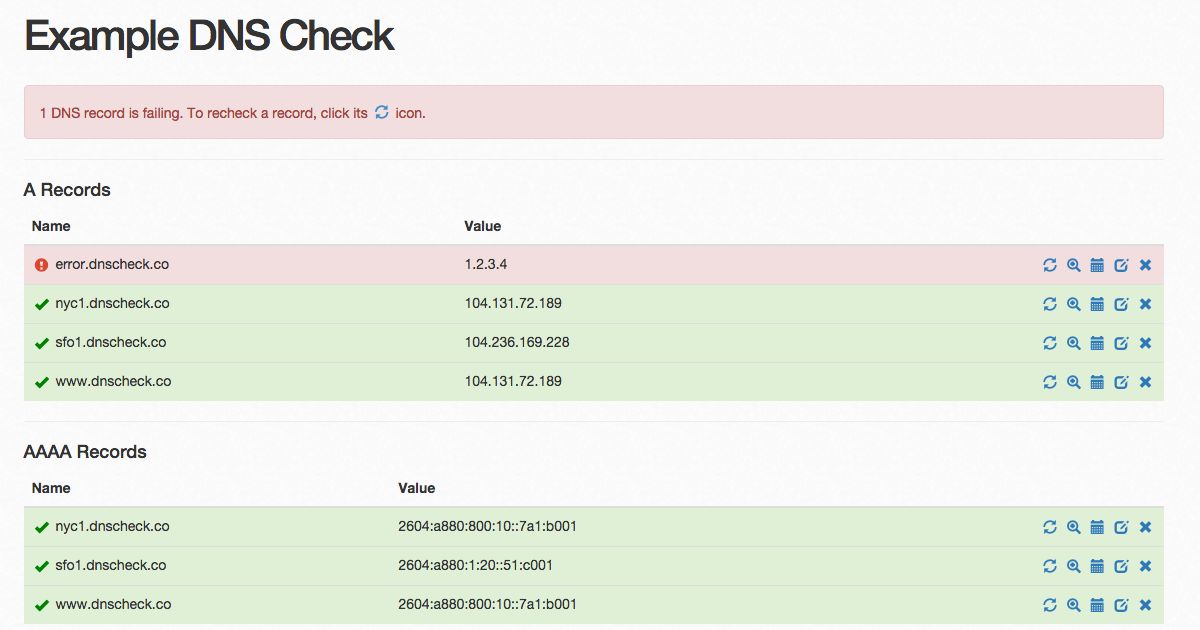Inspect the www.dnscheck.co A record with magnifier
This screenshot has width=1200, height=630.
click(1074, 382)
